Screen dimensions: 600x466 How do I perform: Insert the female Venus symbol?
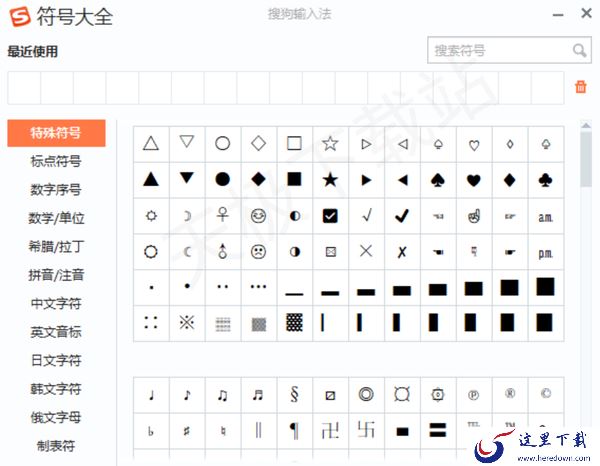(222, 215)
